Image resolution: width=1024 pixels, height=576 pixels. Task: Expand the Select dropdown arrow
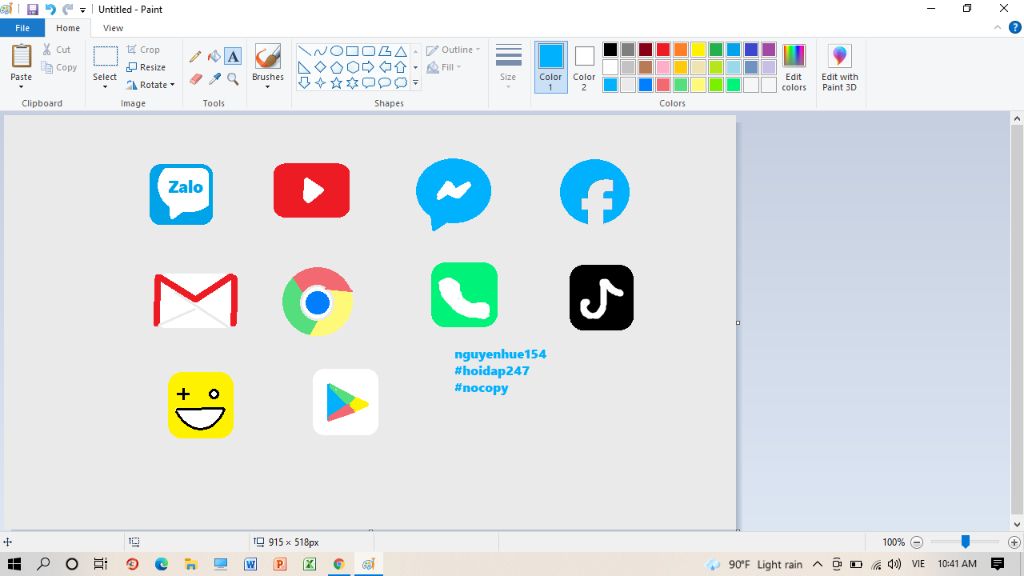pyautogui.click(x=105, y=87)
